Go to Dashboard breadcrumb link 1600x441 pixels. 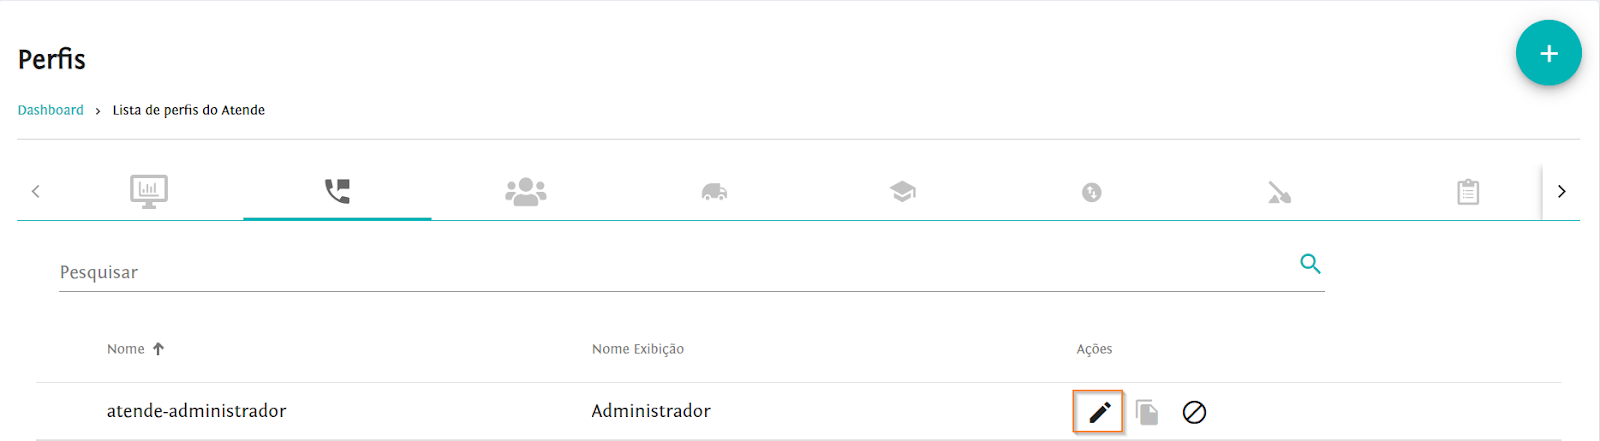[x=51, y=110]
